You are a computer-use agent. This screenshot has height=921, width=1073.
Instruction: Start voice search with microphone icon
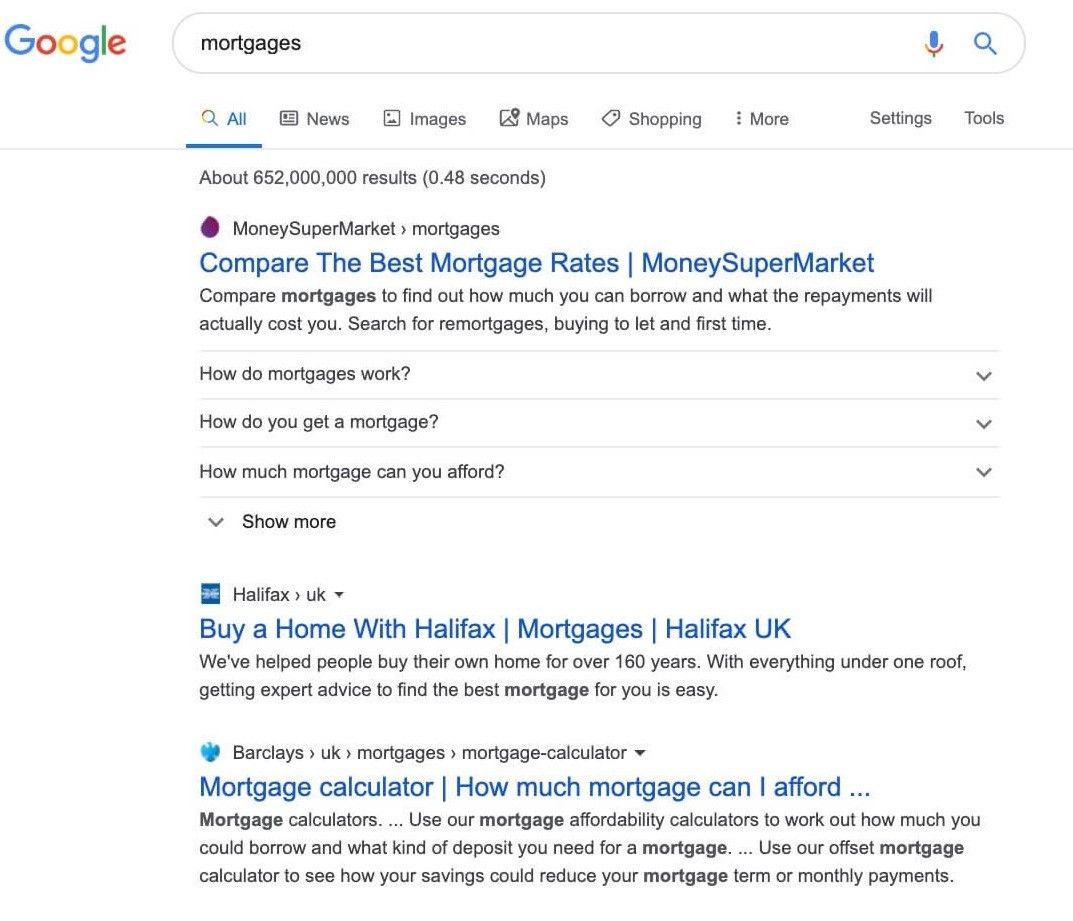933,43
